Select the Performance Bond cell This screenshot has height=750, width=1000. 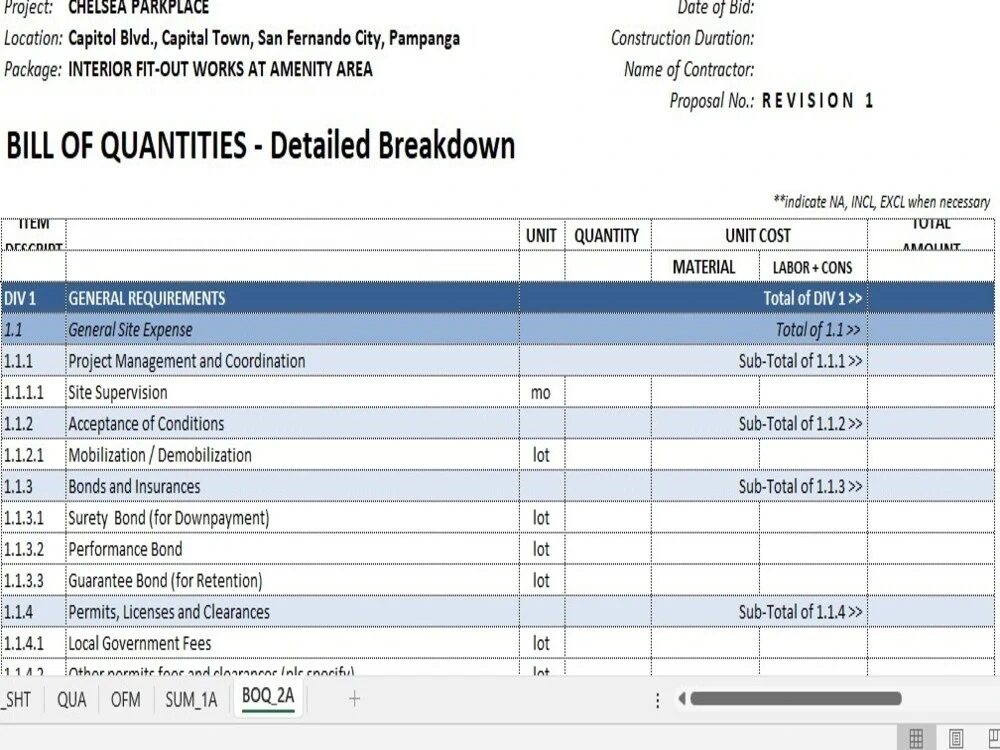click(x=292, y=549)
